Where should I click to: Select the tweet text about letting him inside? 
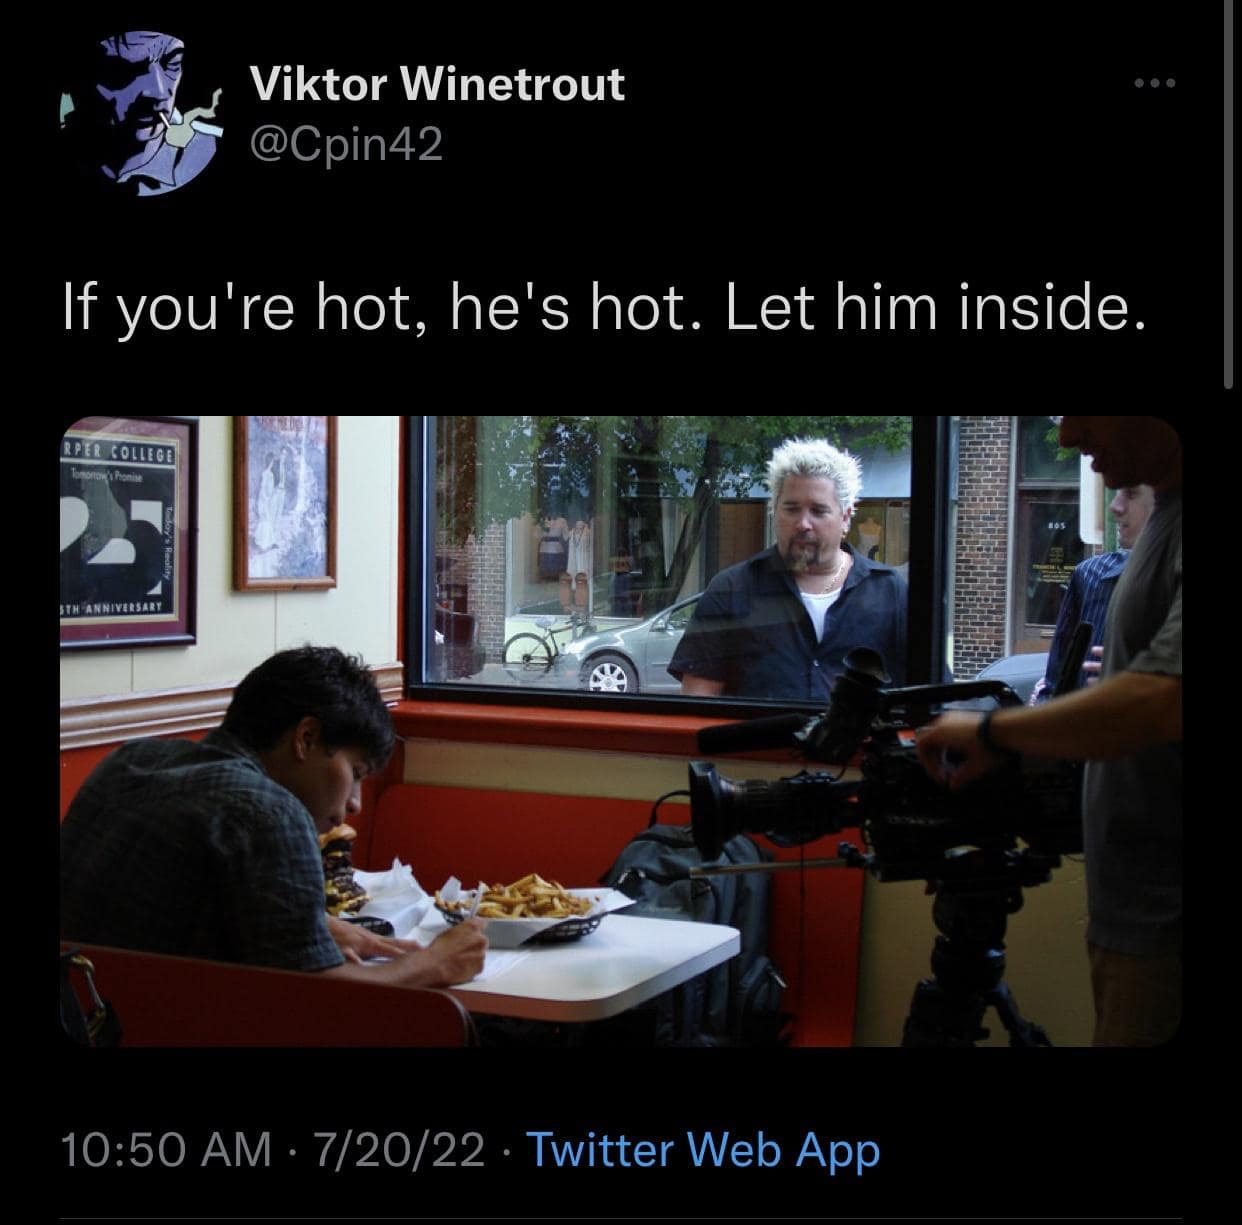click(x=600, y=311)
